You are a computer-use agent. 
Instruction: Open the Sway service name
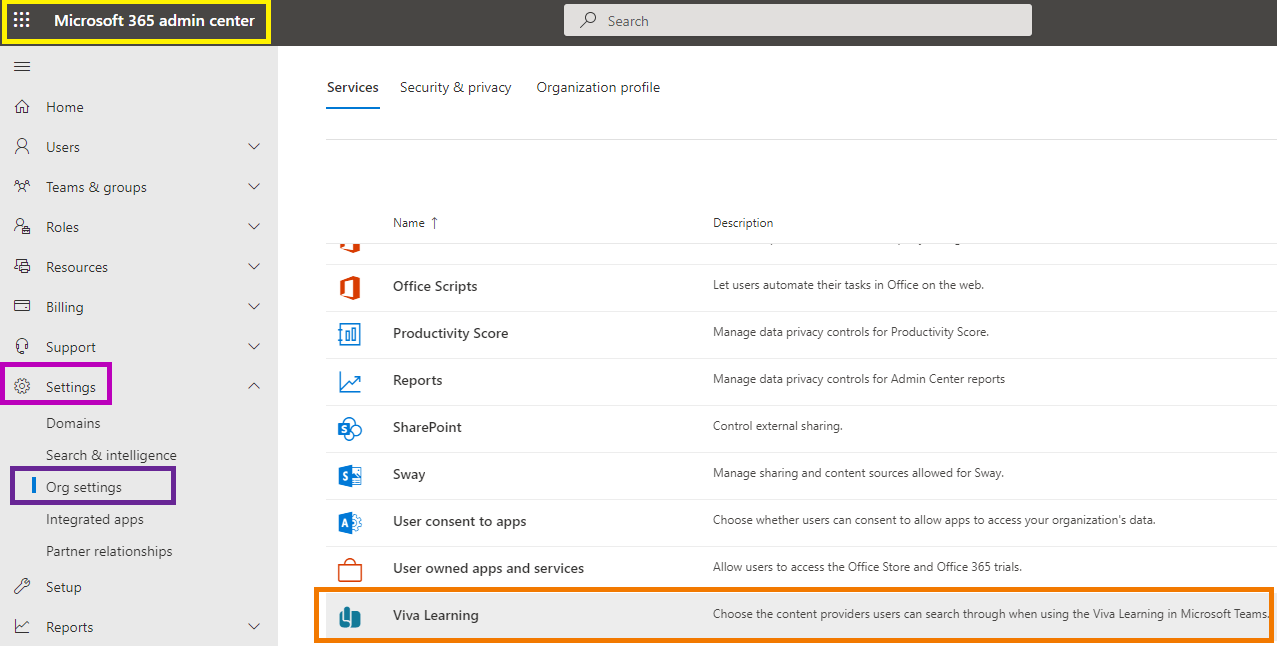409,474
